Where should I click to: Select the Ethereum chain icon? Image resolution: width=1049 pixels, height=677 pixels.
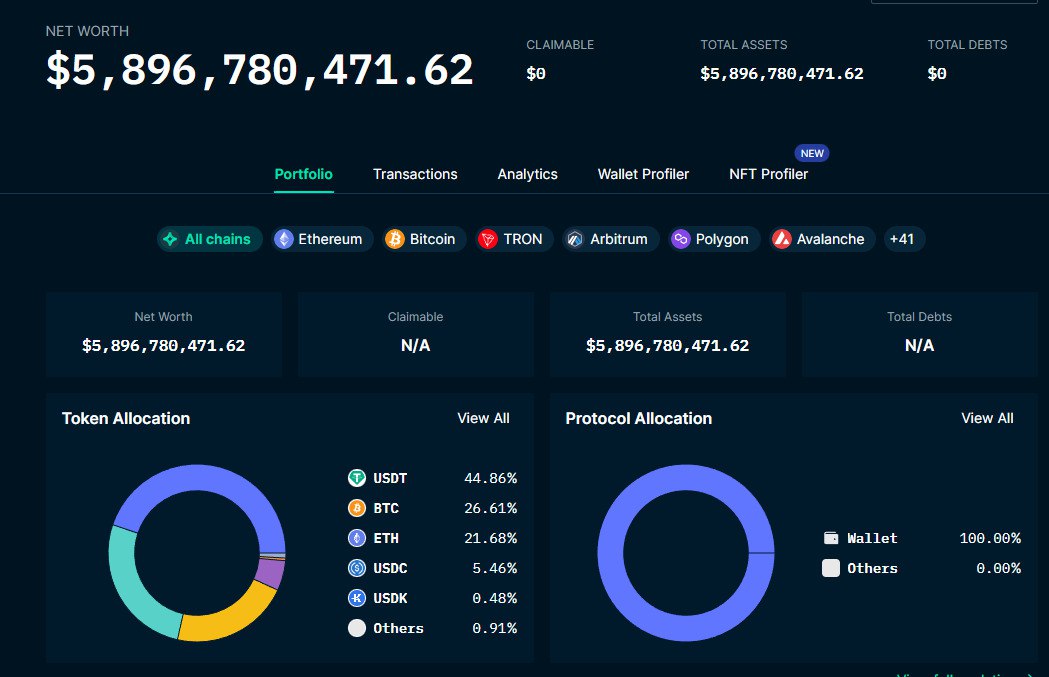click(284, 239)
